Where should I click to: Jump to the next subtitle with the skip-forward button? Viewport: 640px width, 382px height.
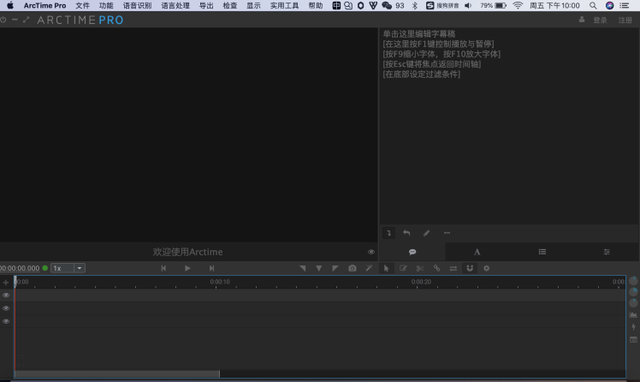(x=211, y=268)
